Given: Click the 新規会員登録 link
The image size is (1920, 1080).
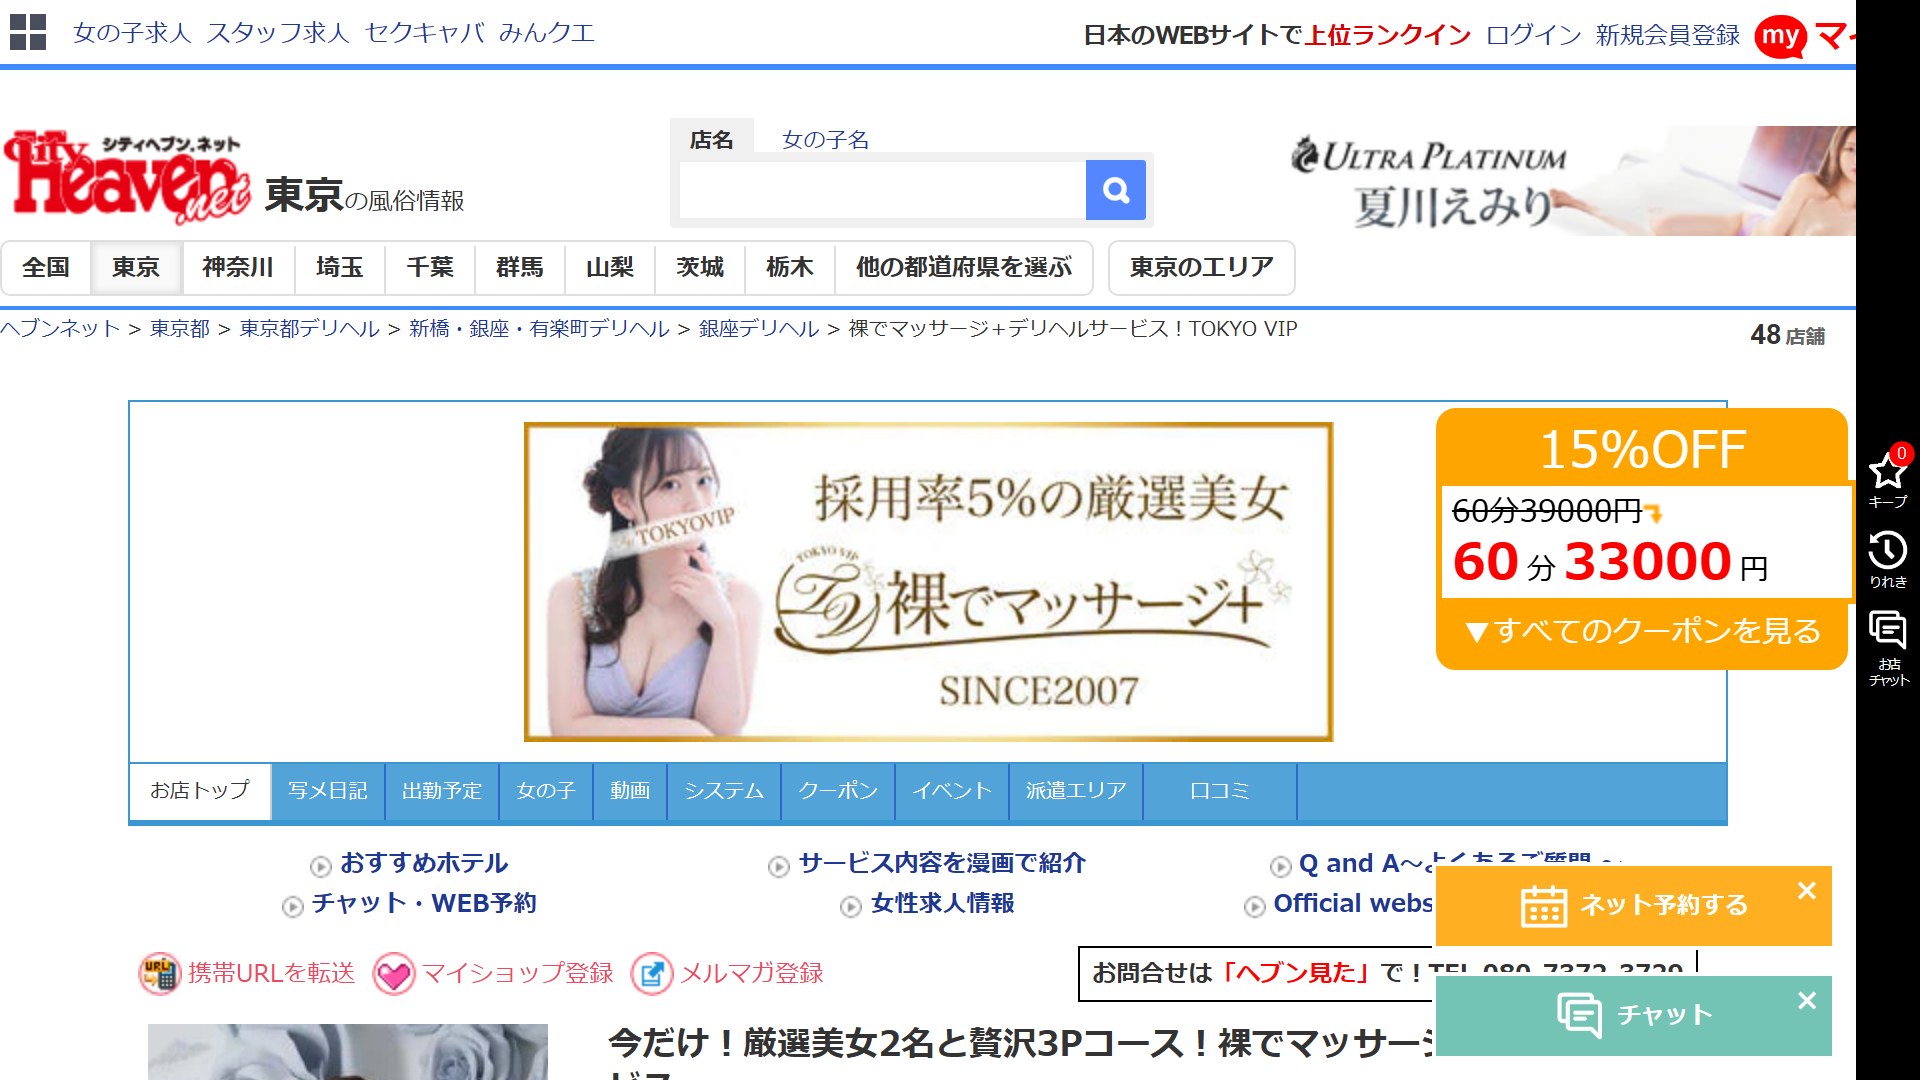Looking at the screenshot, I should tap(1668, 36).
